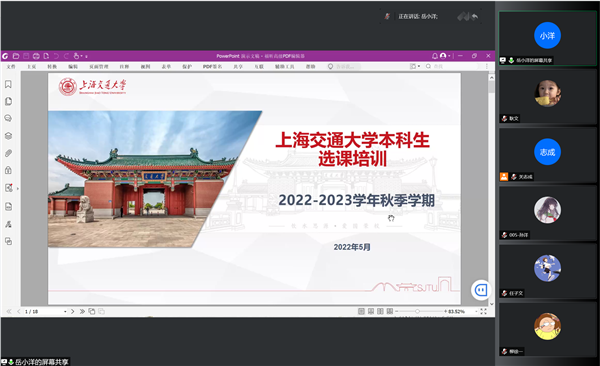Image resolution: width=600 pixels, height=366 pixels.
Task: Click the New document icon in title bar
Action: pos(46,56)
